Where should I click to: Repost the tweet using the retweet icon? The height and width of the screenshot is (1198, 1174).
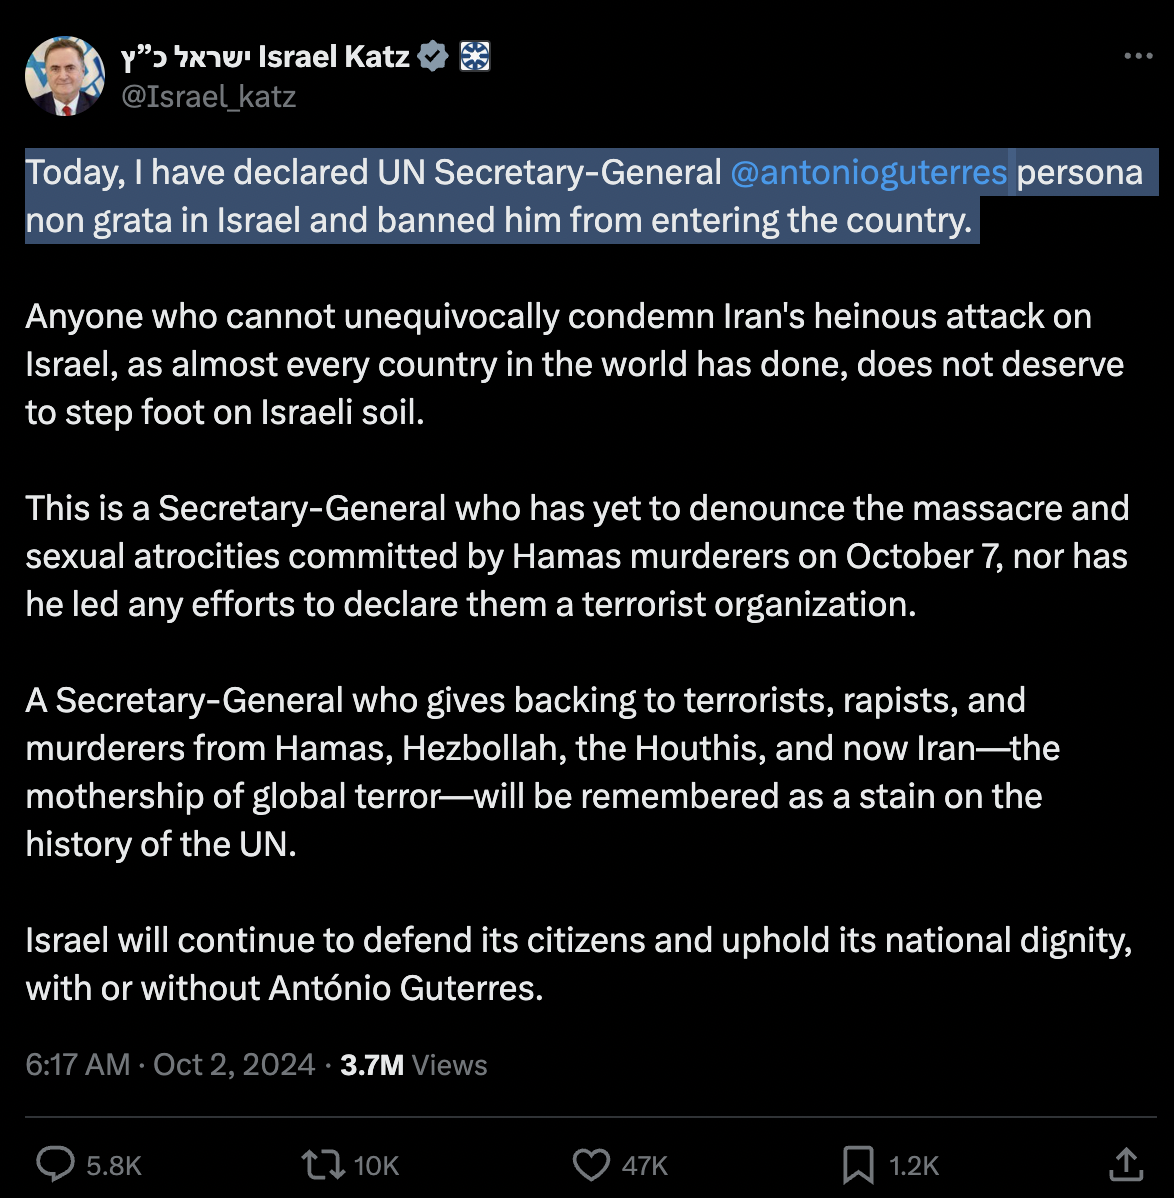[323, 1164]
